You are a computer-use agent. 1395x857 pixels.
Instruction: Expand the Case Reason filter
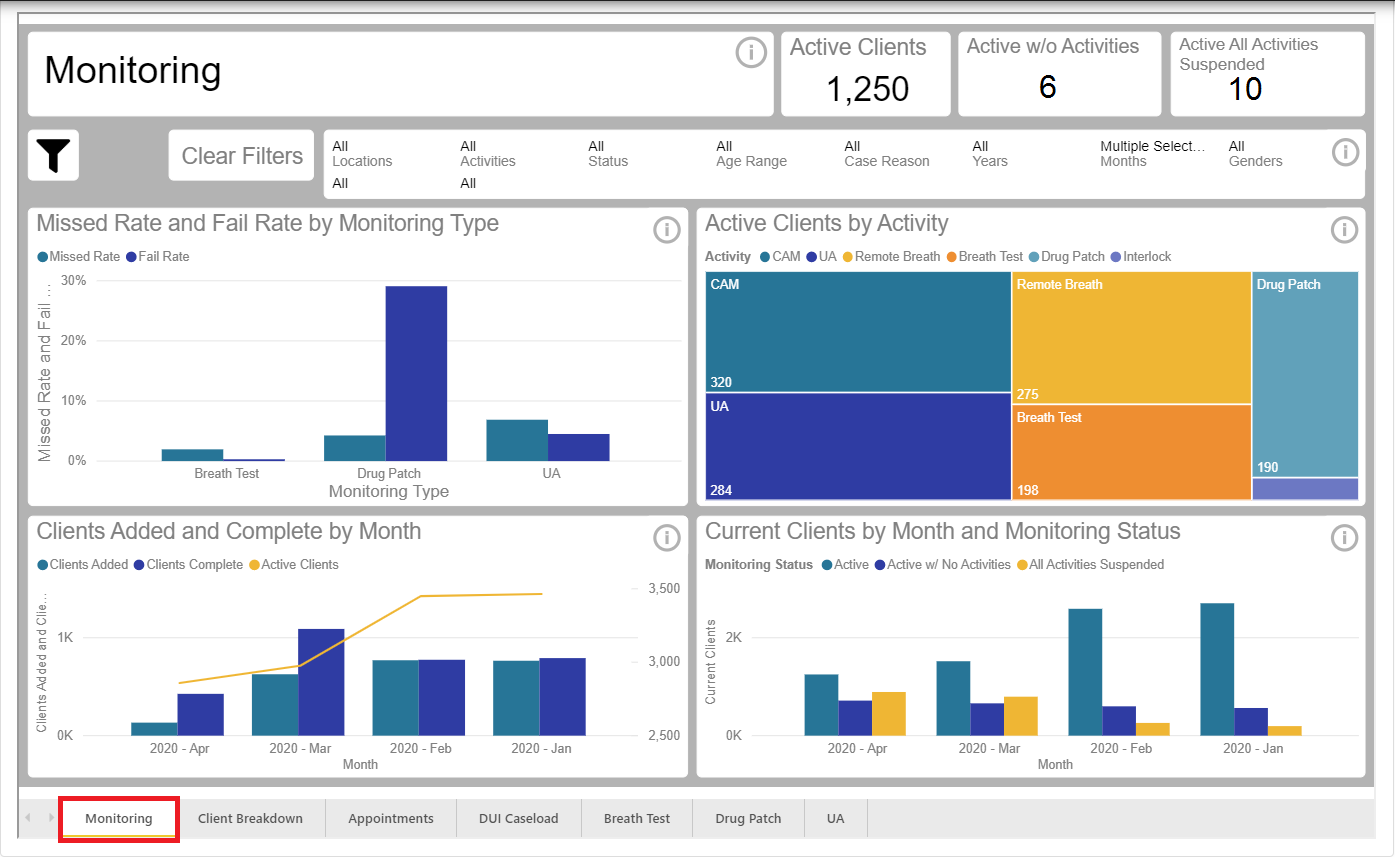[x=886, y=153]
